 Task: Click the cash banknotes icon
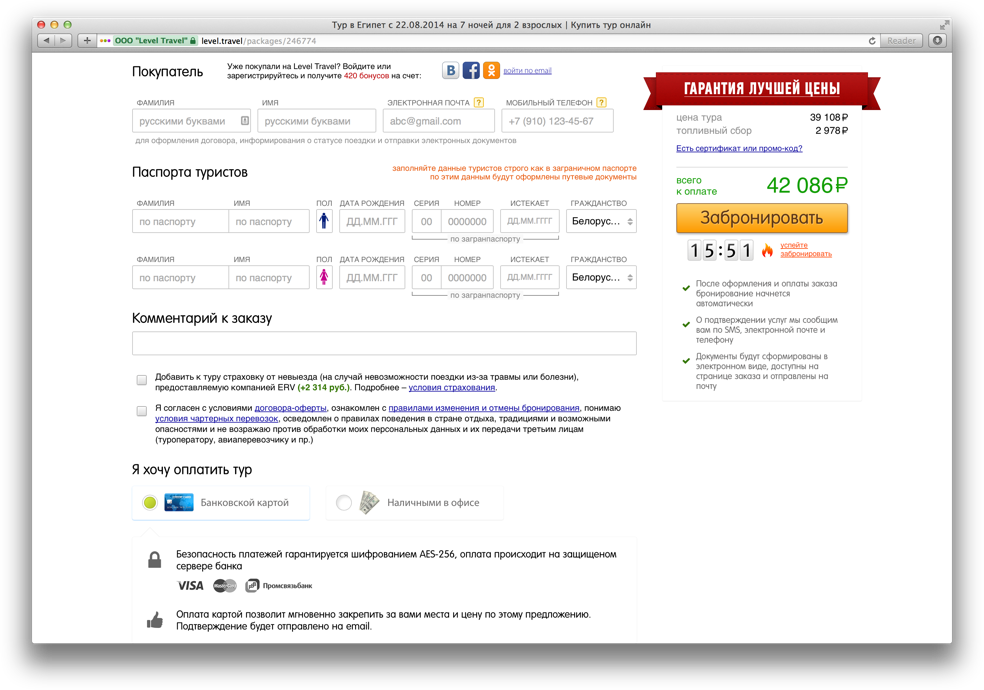point(369,502)
